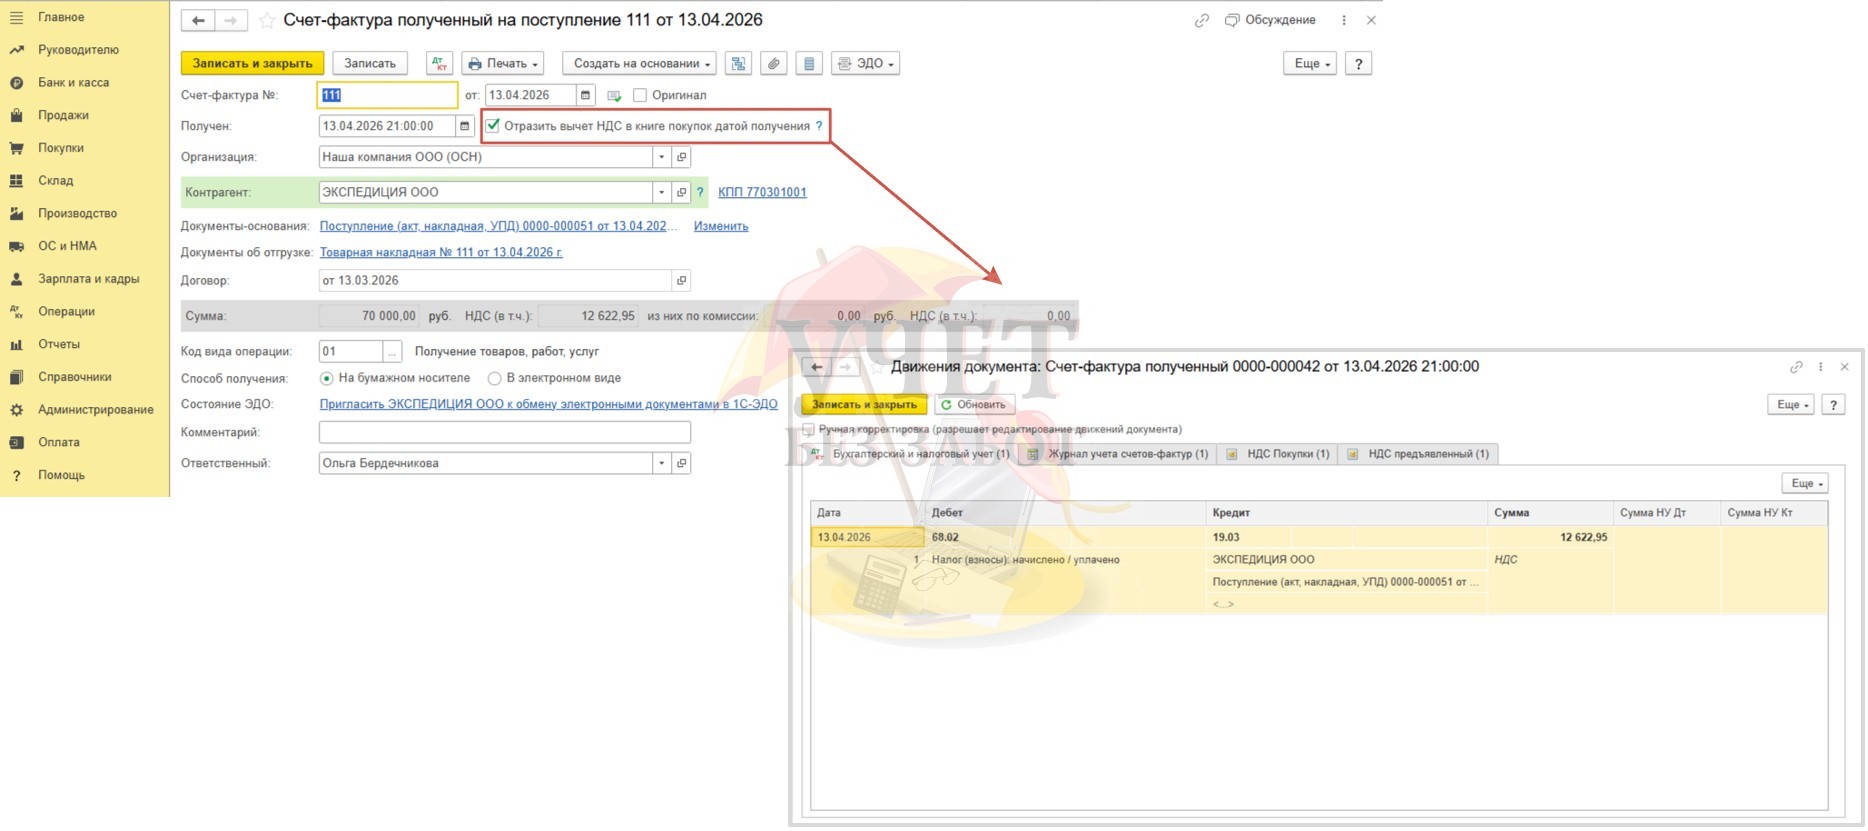Click the paperclip attached files icon

[773, 64]
